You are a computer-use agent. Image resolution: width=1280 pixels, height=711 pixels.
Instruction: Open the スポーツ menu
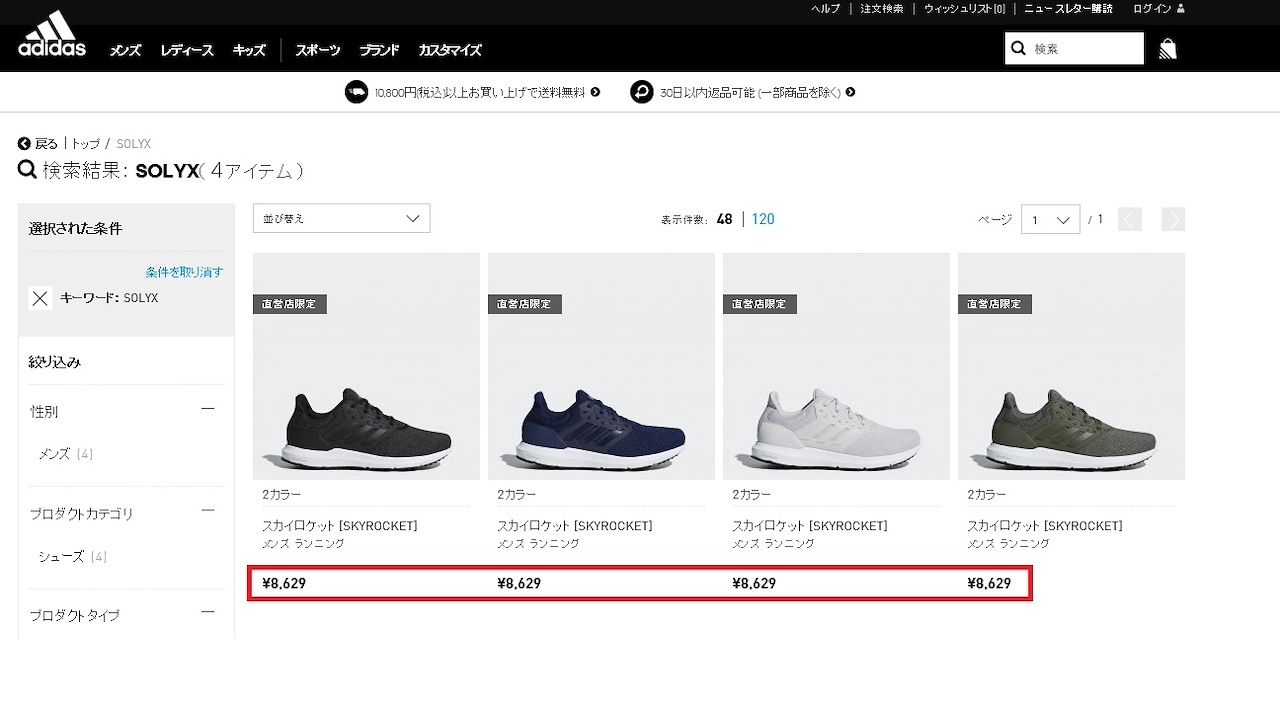pos(318,50)
